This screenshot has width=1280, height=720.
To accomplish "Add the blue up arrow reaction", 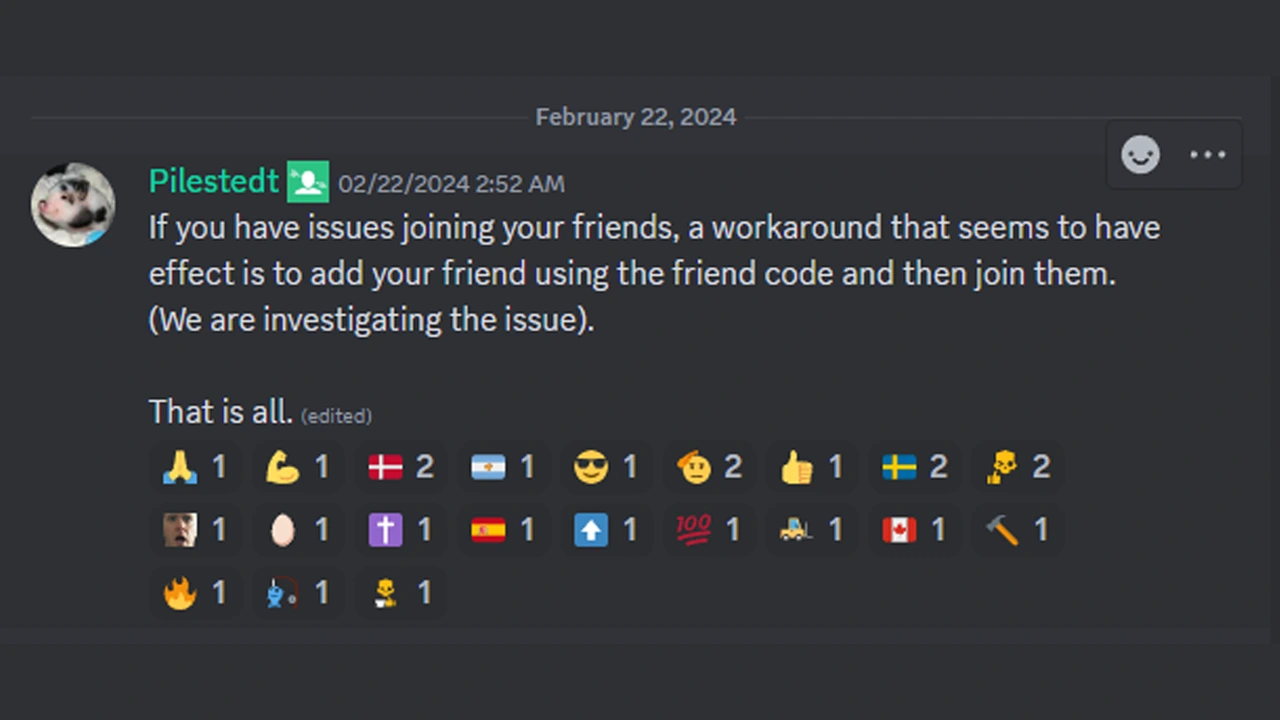I will click(606, 530).
